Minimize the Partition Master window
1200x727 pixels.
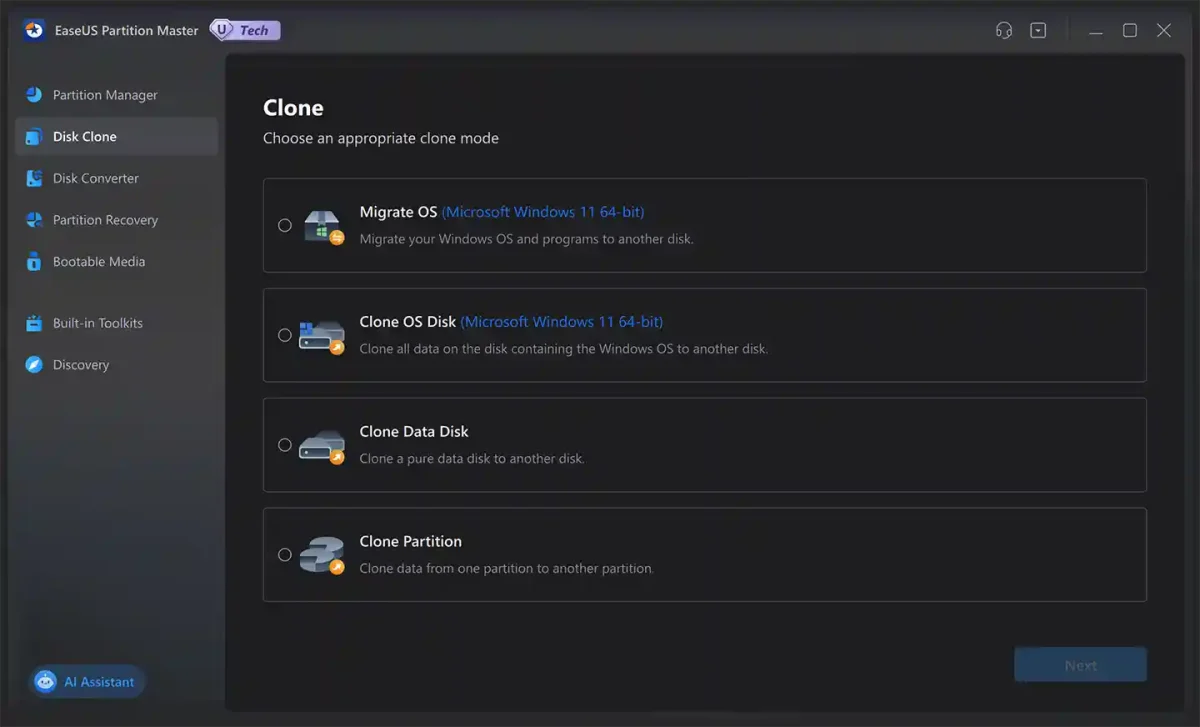[x=1097, y=31]
